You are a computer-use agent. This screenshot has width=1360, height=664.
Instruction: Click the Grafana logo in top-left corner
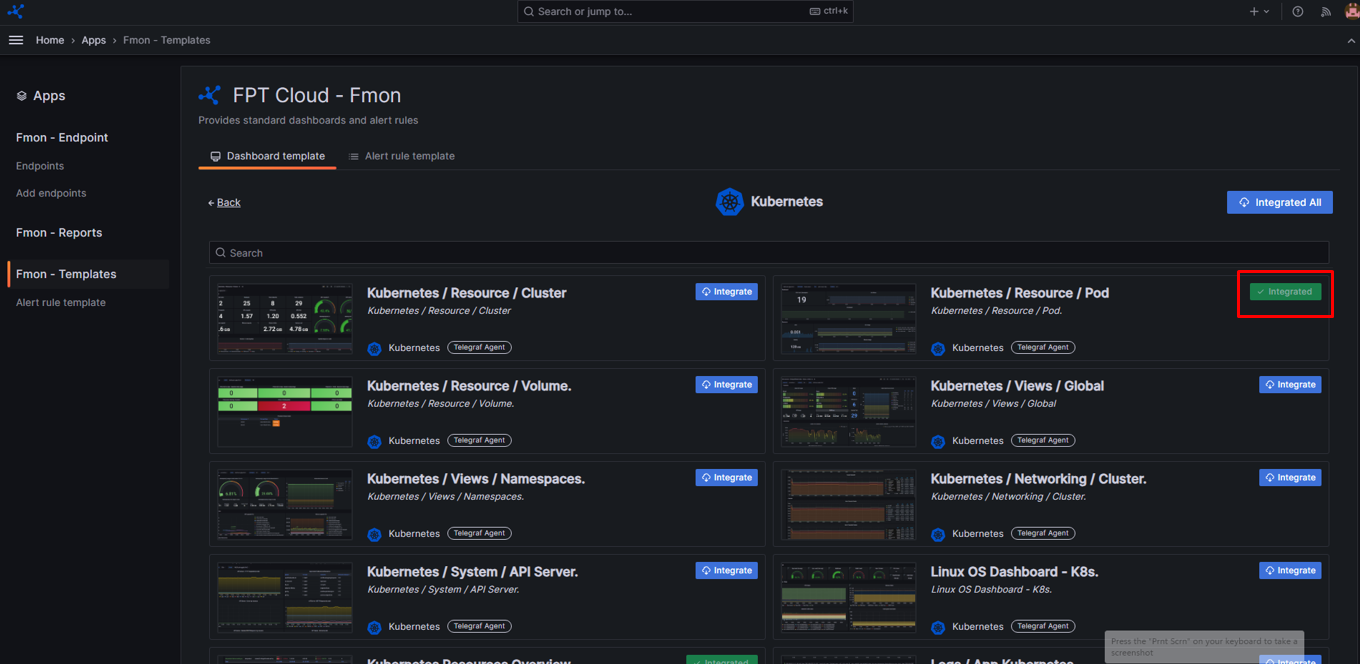click(15, 12)
